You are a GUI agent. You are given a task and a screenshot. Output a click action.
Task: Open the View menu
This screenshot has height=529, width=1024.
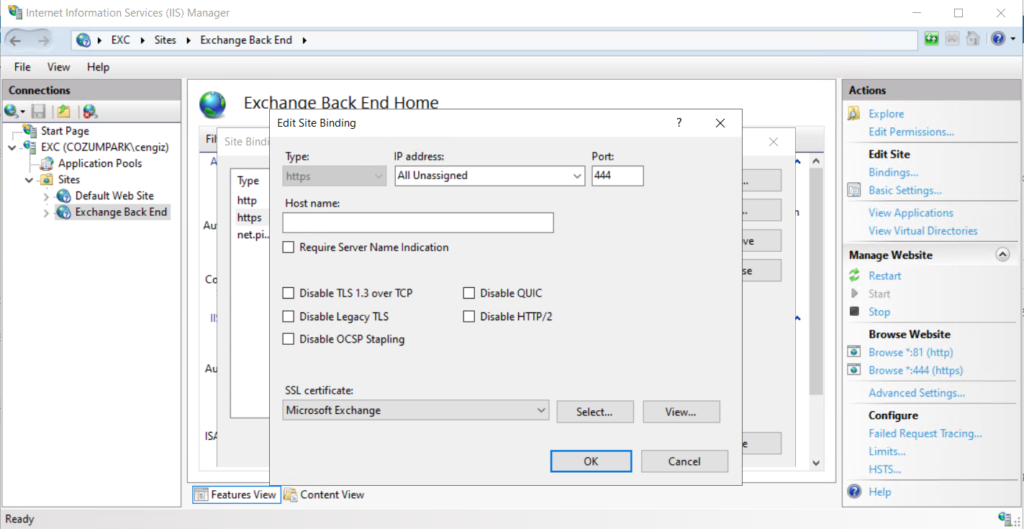click(58, 67)
